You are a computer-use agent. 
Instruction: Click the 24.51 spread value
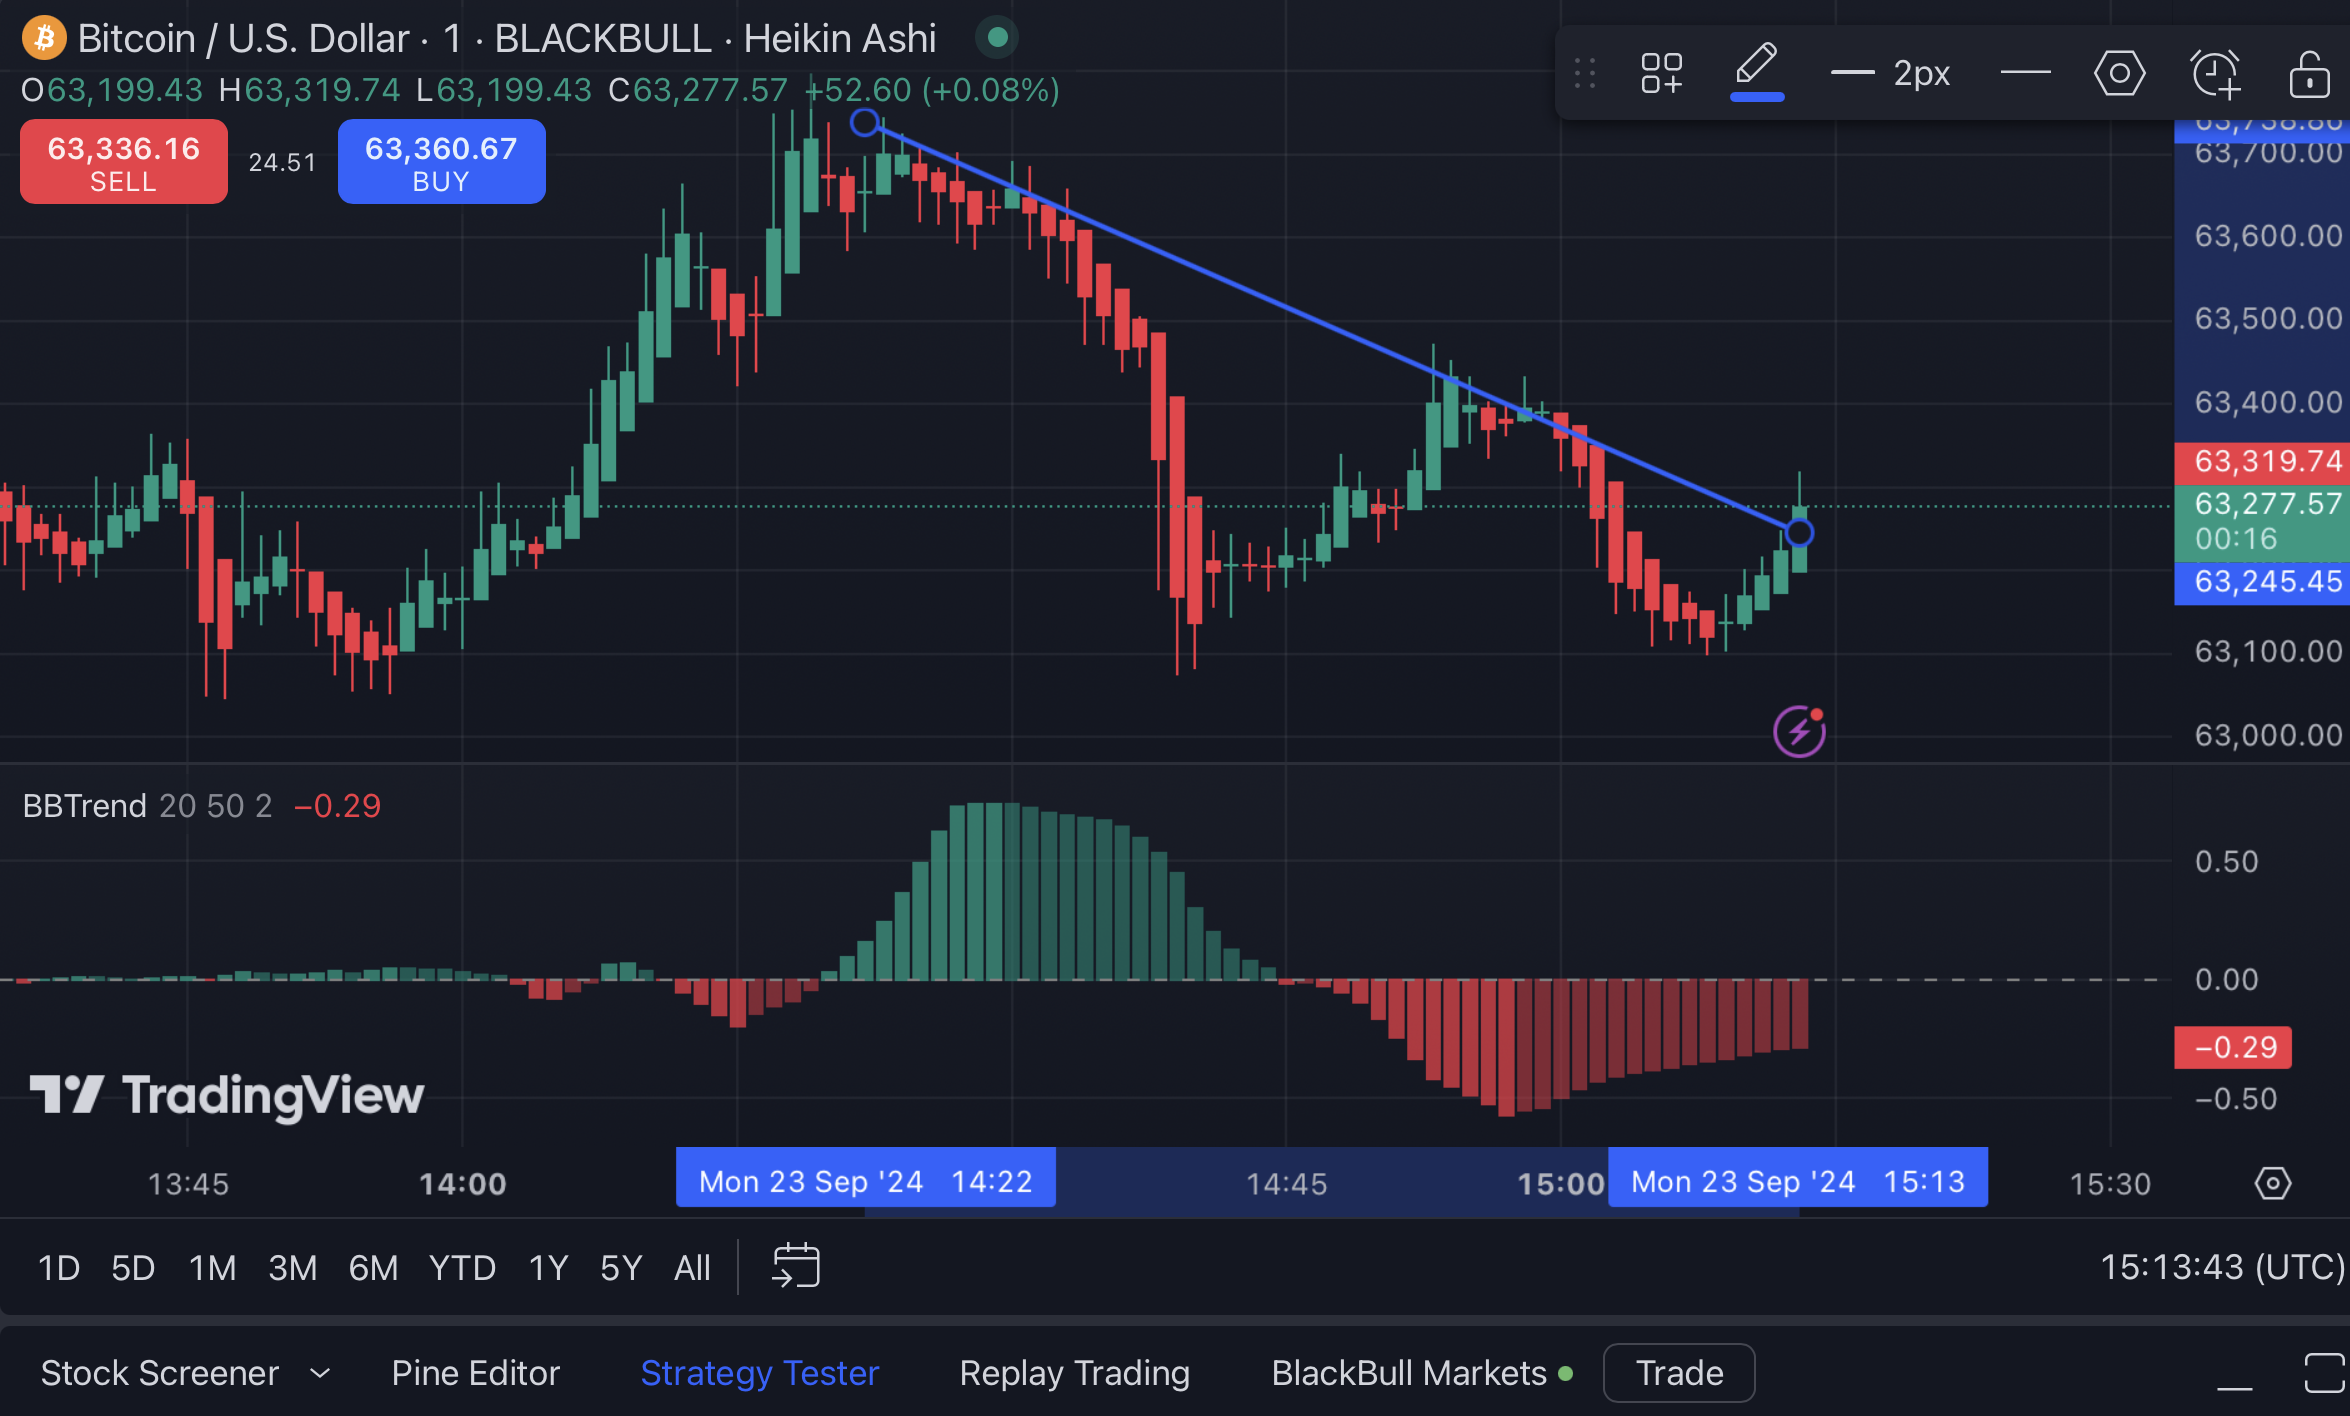[x=282, y=162]
